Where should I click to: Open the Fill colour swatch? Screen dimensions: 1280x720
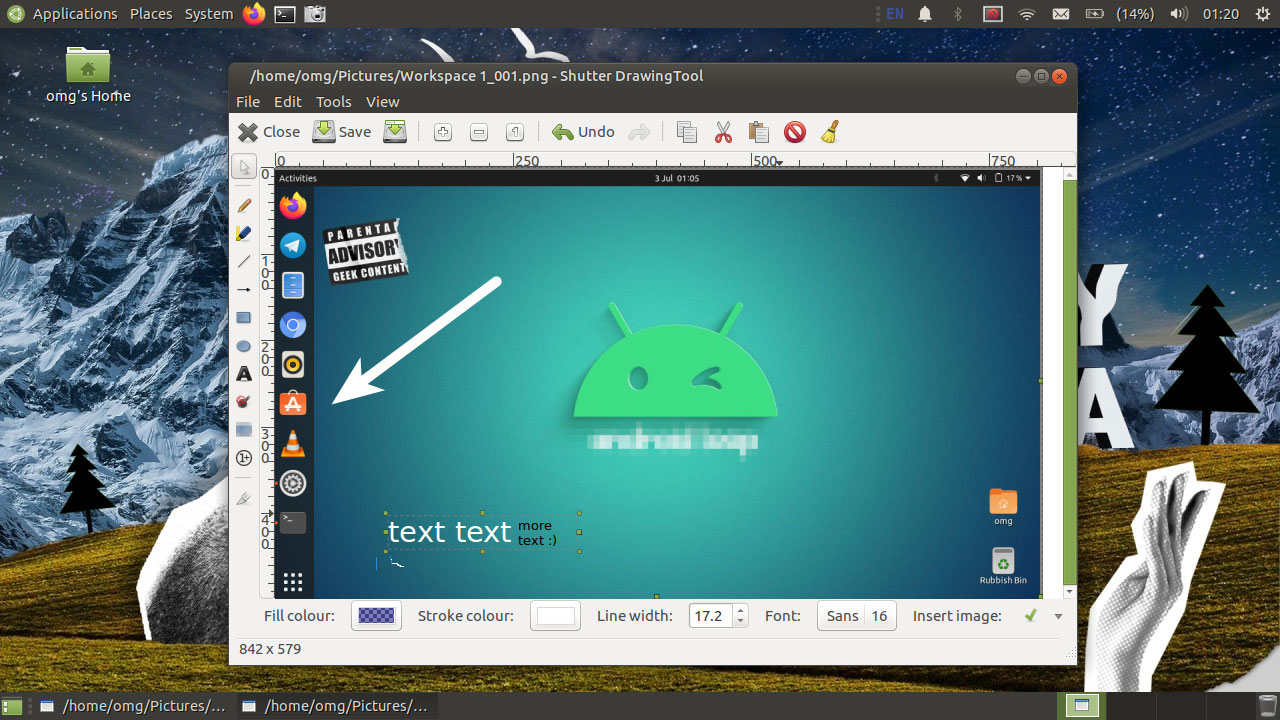(376, 616)
